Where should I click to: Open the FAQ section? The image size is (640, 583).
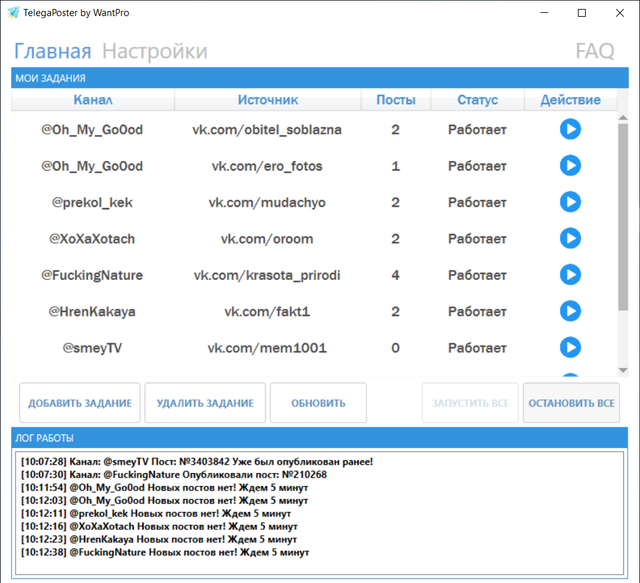tap(595, 51)
